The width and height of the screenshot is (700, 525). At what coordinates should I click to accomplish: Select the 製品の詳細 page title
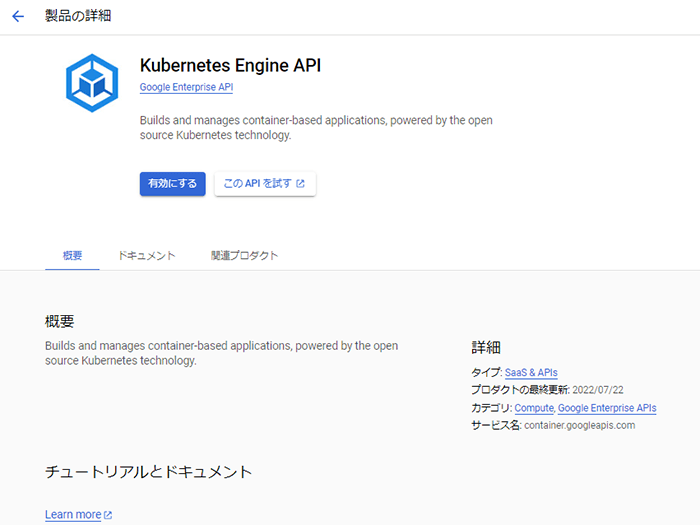pyautogui.click(x=78, y=16)
